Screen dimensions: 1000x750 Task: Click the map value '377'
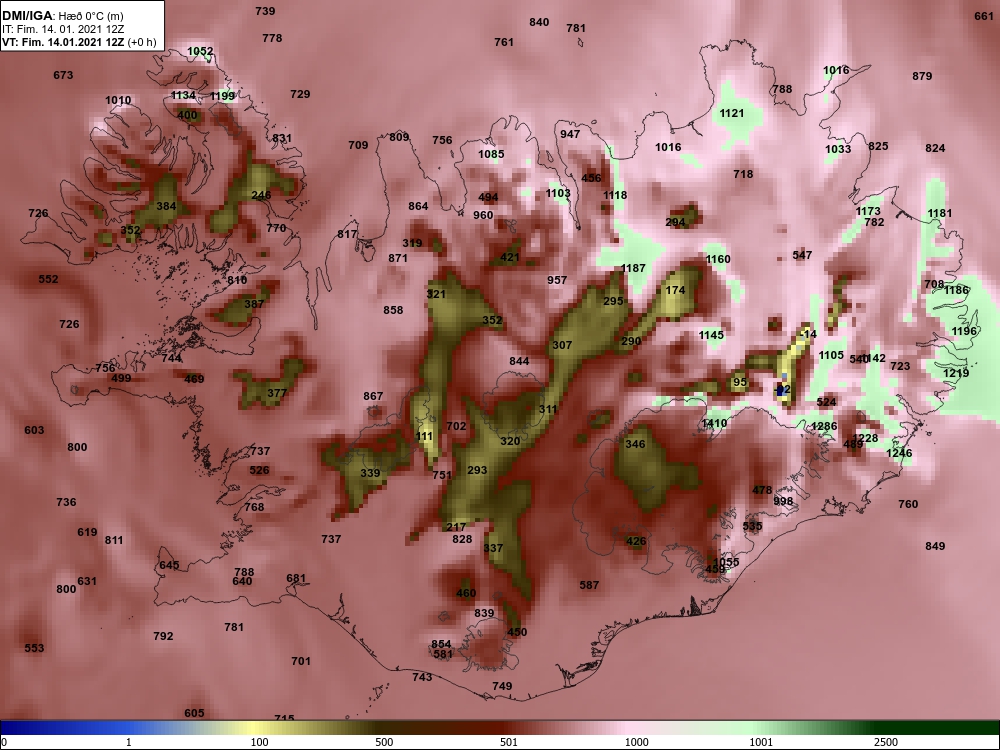(x=277, y=393)
